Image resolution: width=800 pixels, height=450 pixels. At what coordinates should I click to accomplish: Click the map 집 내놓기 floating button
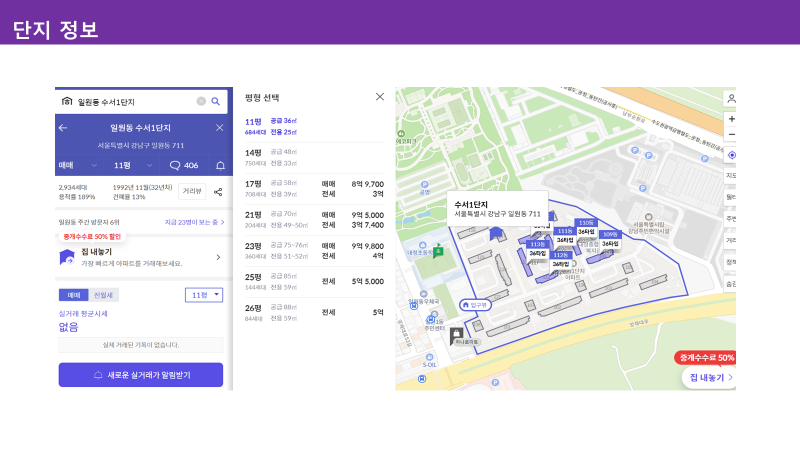[710, 378]
